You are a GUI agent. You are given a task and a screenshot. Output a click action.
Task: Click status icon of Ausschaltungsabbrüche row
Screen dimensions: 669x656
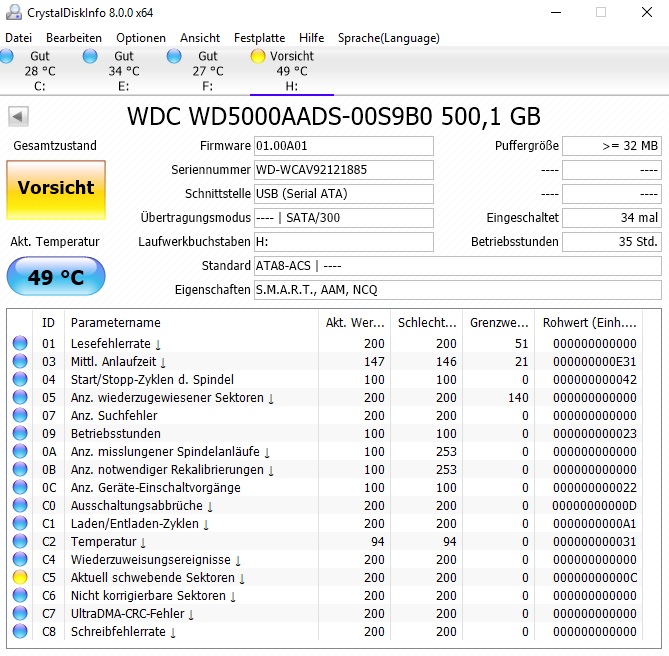(20, 505)
